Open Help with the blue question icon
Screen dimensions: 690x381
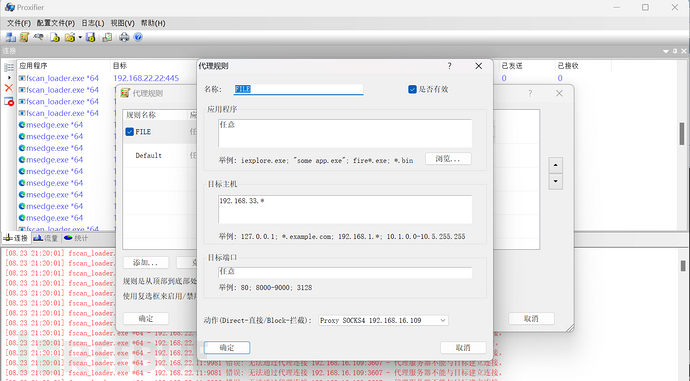click(138, 37)
